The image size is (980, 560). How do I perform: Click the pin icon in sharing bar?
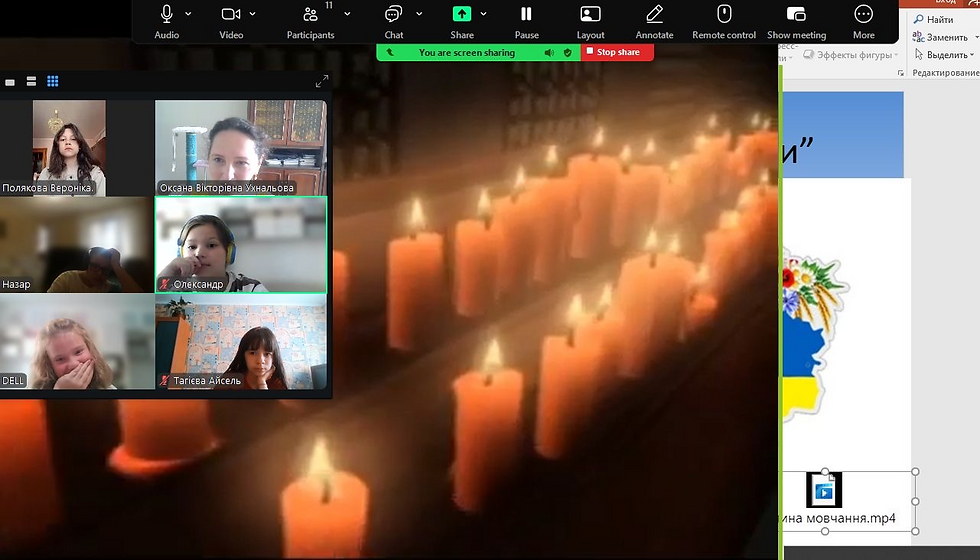[x=390, y=52]
